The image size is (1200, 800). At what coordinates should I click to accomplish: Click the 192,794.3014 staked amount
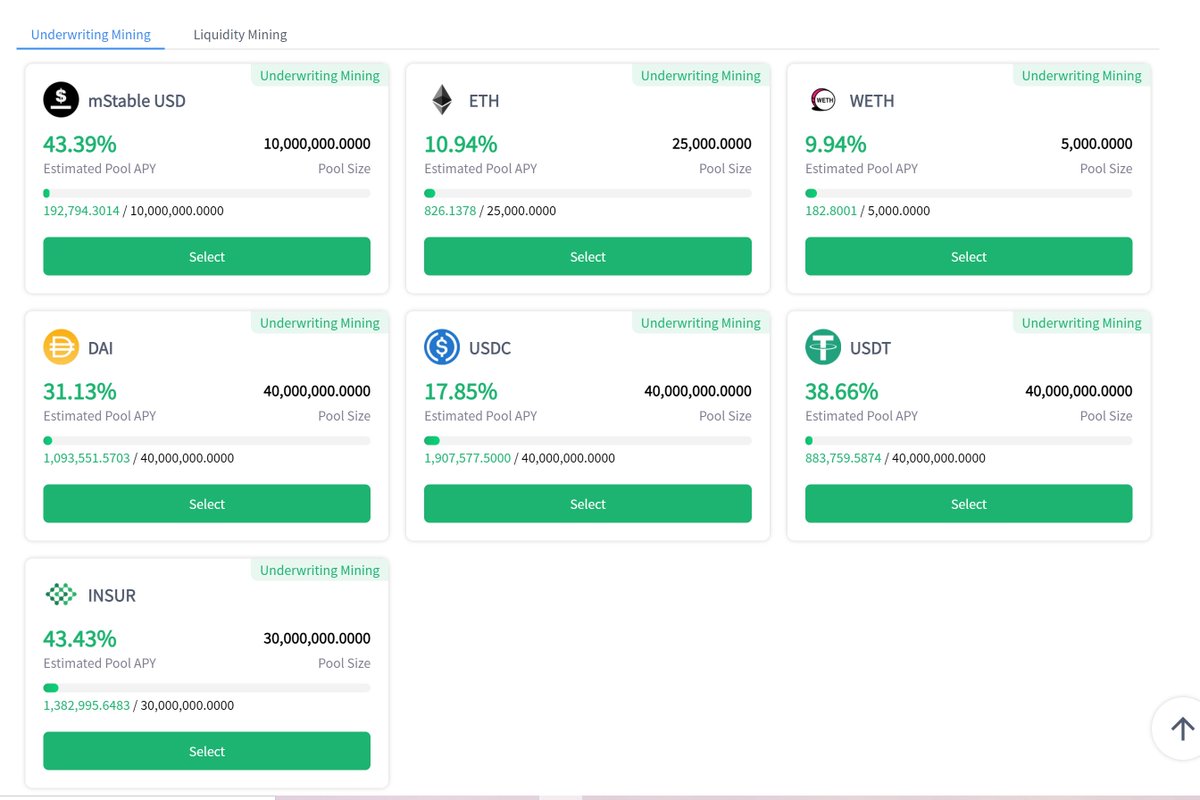[x=81, y=211]
